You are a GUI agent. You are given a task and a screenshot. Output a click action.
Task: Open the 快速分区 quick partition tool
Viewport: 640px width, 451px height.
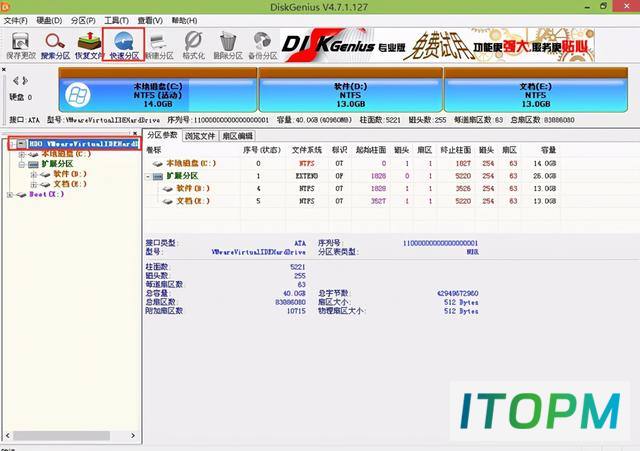pyautogui.click(x=124, y=46)
